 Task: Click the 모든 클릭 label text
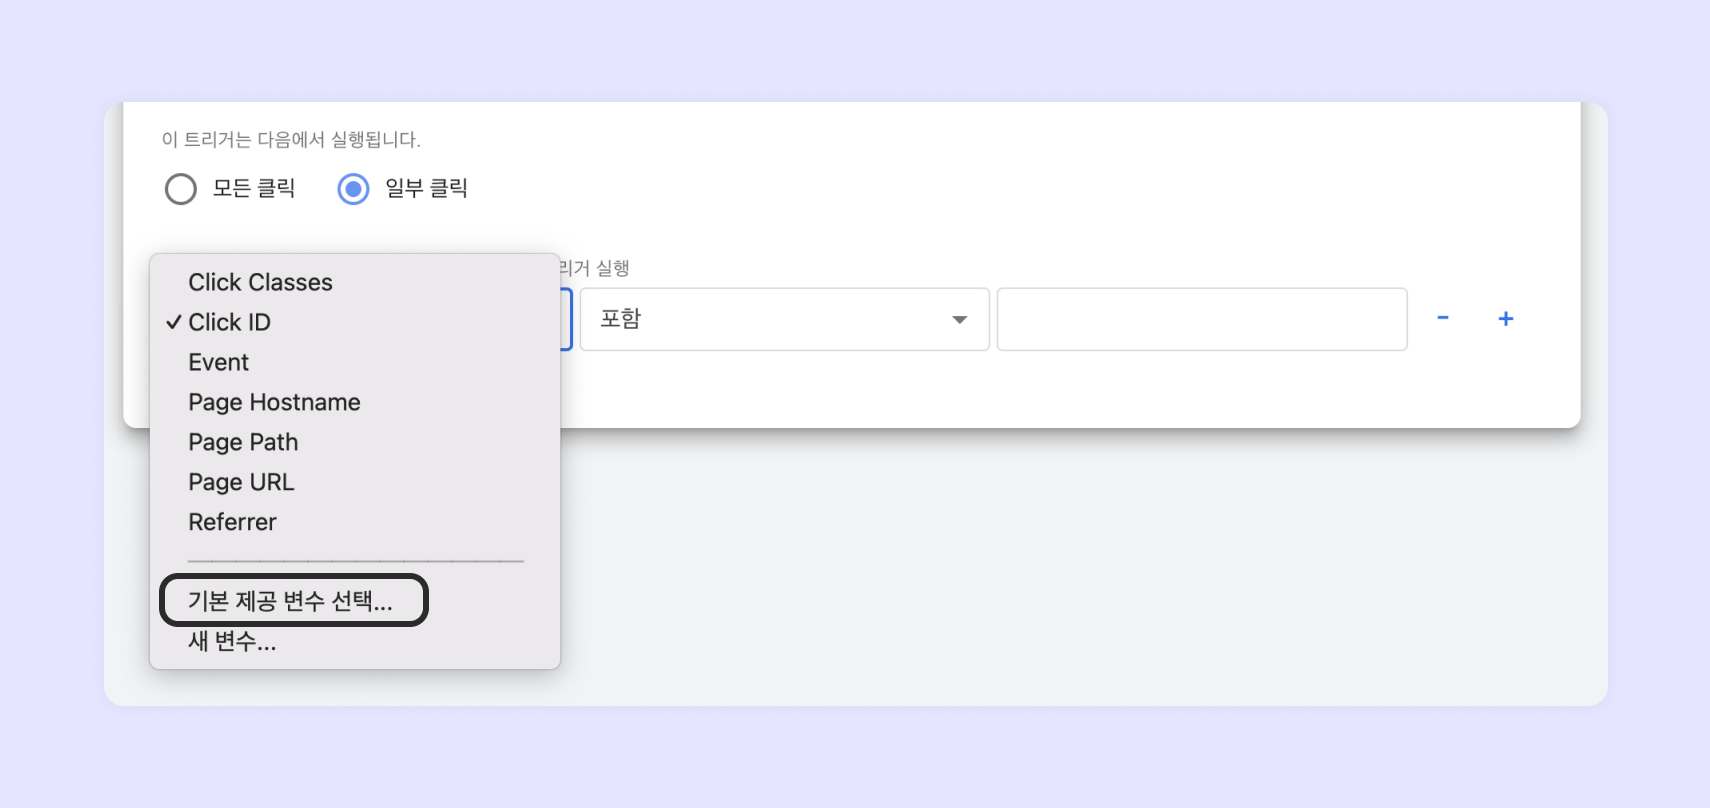(254, 189)
